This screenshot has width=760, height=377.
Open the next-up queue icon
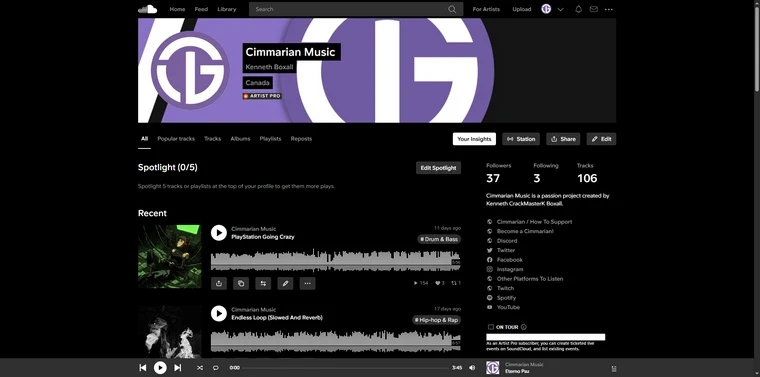[x=614, y=368]
